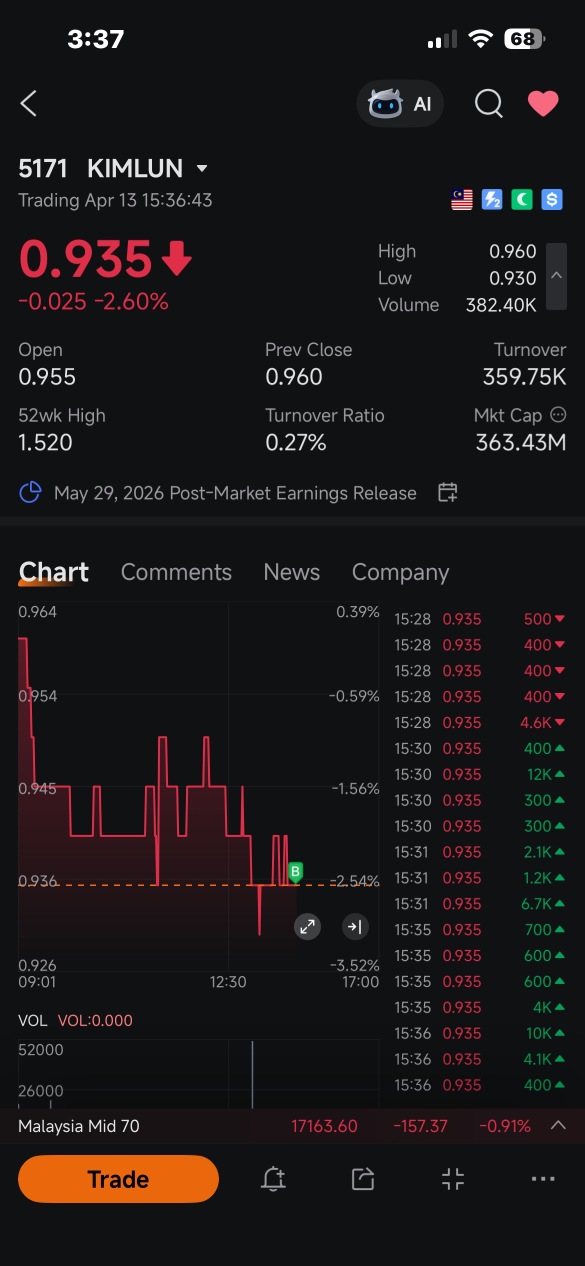Add the earnings release to calendar icon

448,492
